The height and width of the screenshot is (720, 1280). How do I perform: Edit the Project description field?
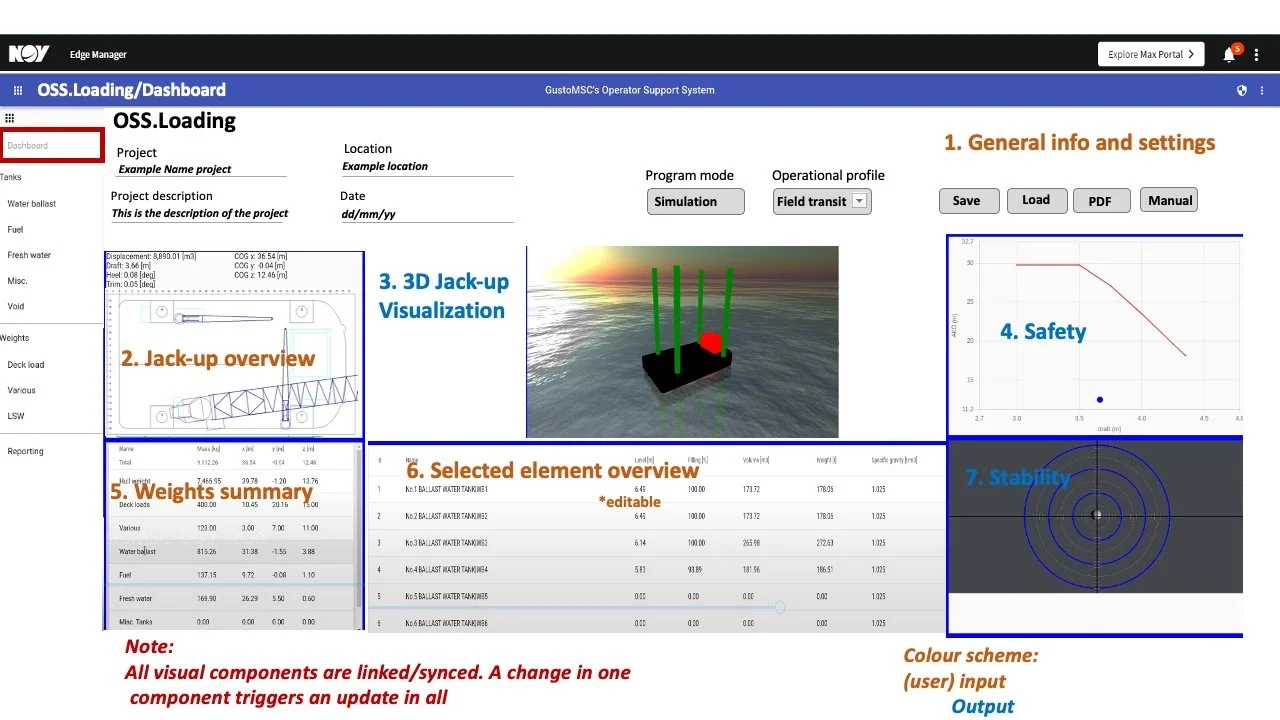(x=200, y=213)
